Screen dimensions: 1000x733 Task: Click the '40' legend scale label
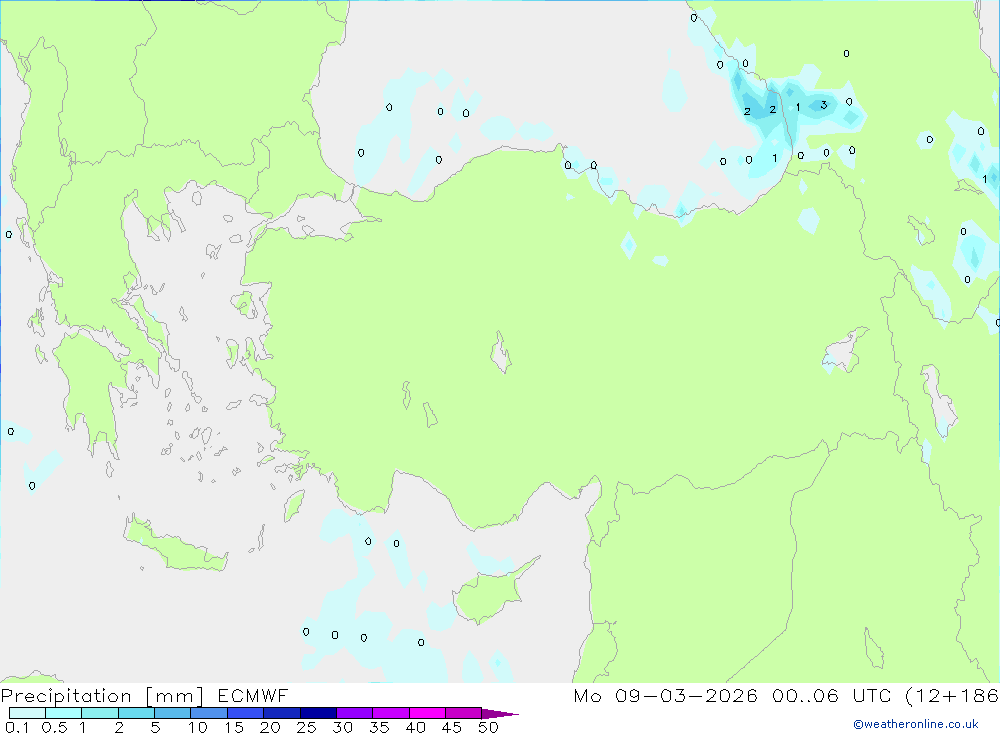click(416, 727)
